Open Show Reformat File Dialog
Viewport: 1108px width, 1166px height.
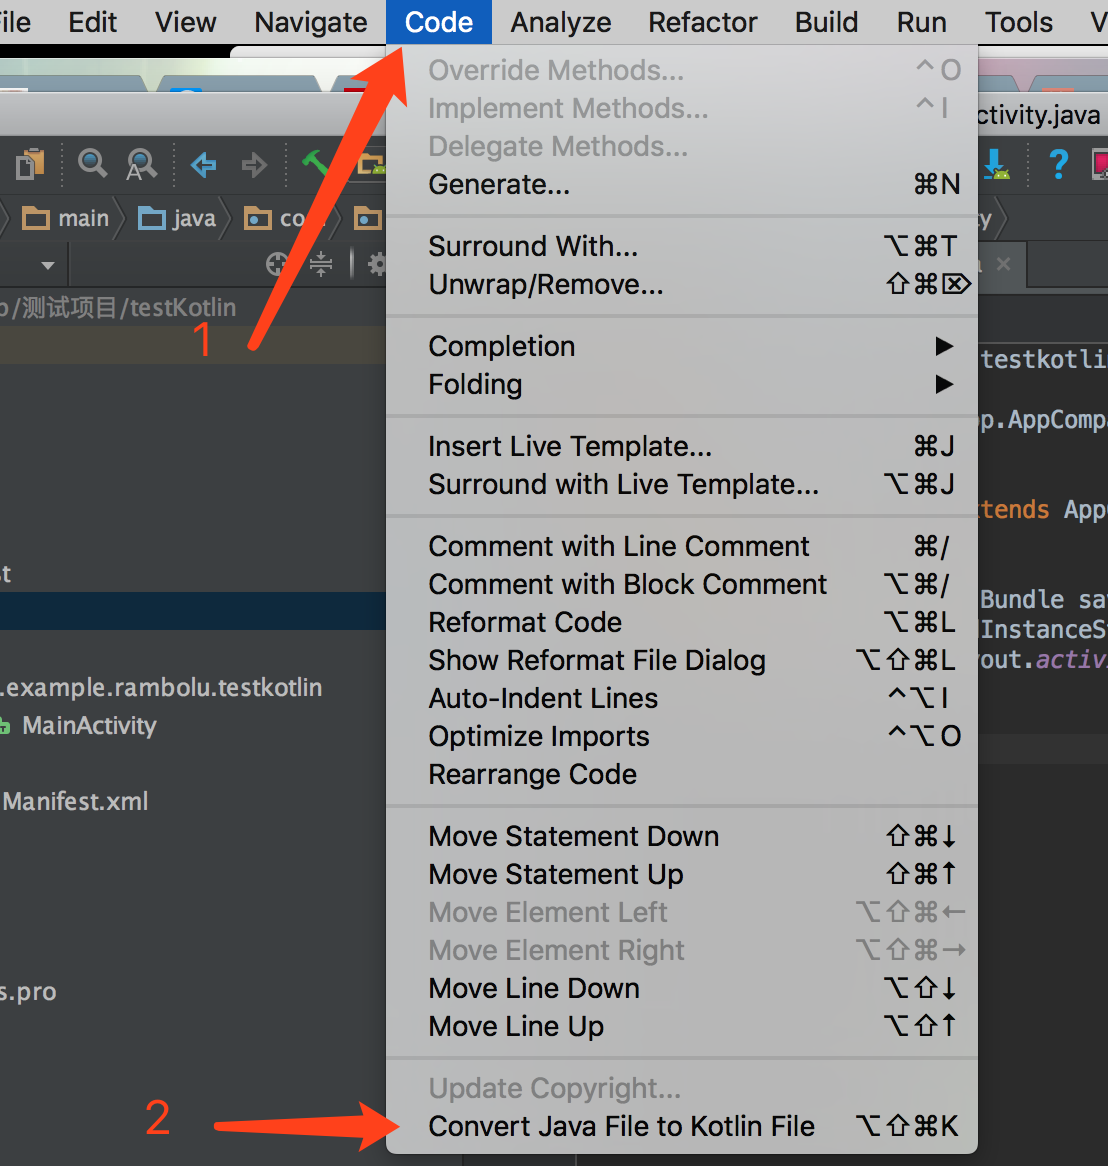pyautogui.click(x=682, y=660)
